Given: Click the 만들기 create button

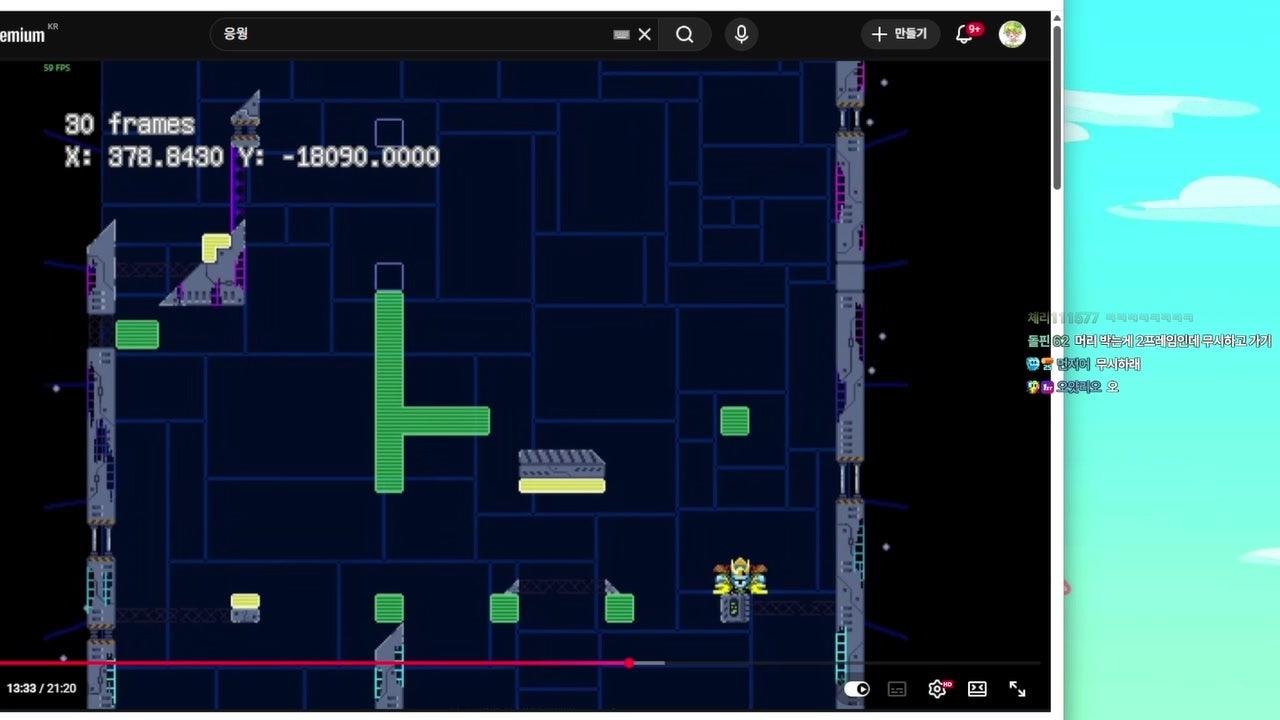Looking at the screenshot, I should tap(900, 34).
